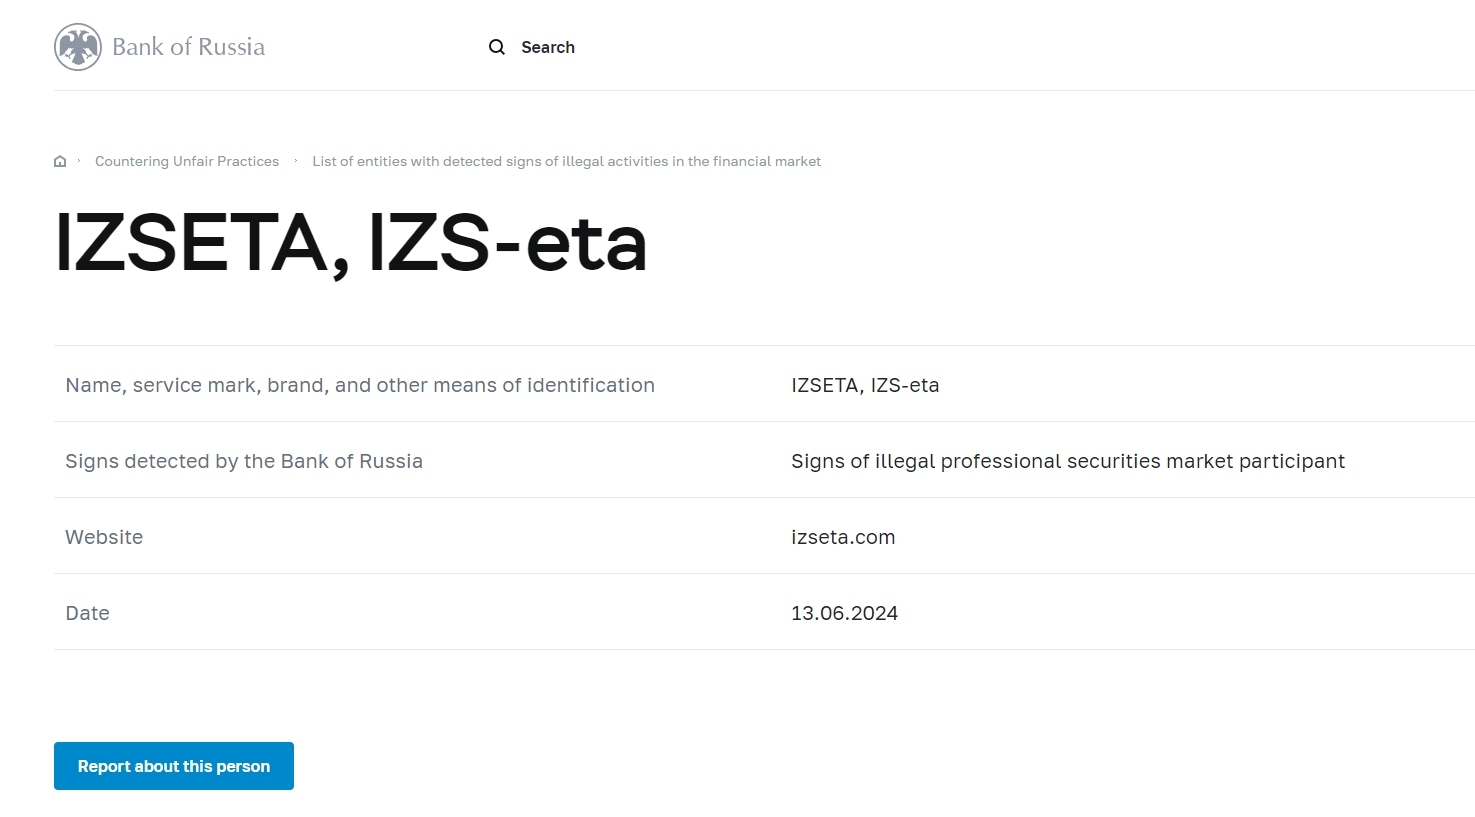The image size is (1475, 817).
Task: Open the Countering Unfair Practices breadcrumb
Action: pos(187,161)
